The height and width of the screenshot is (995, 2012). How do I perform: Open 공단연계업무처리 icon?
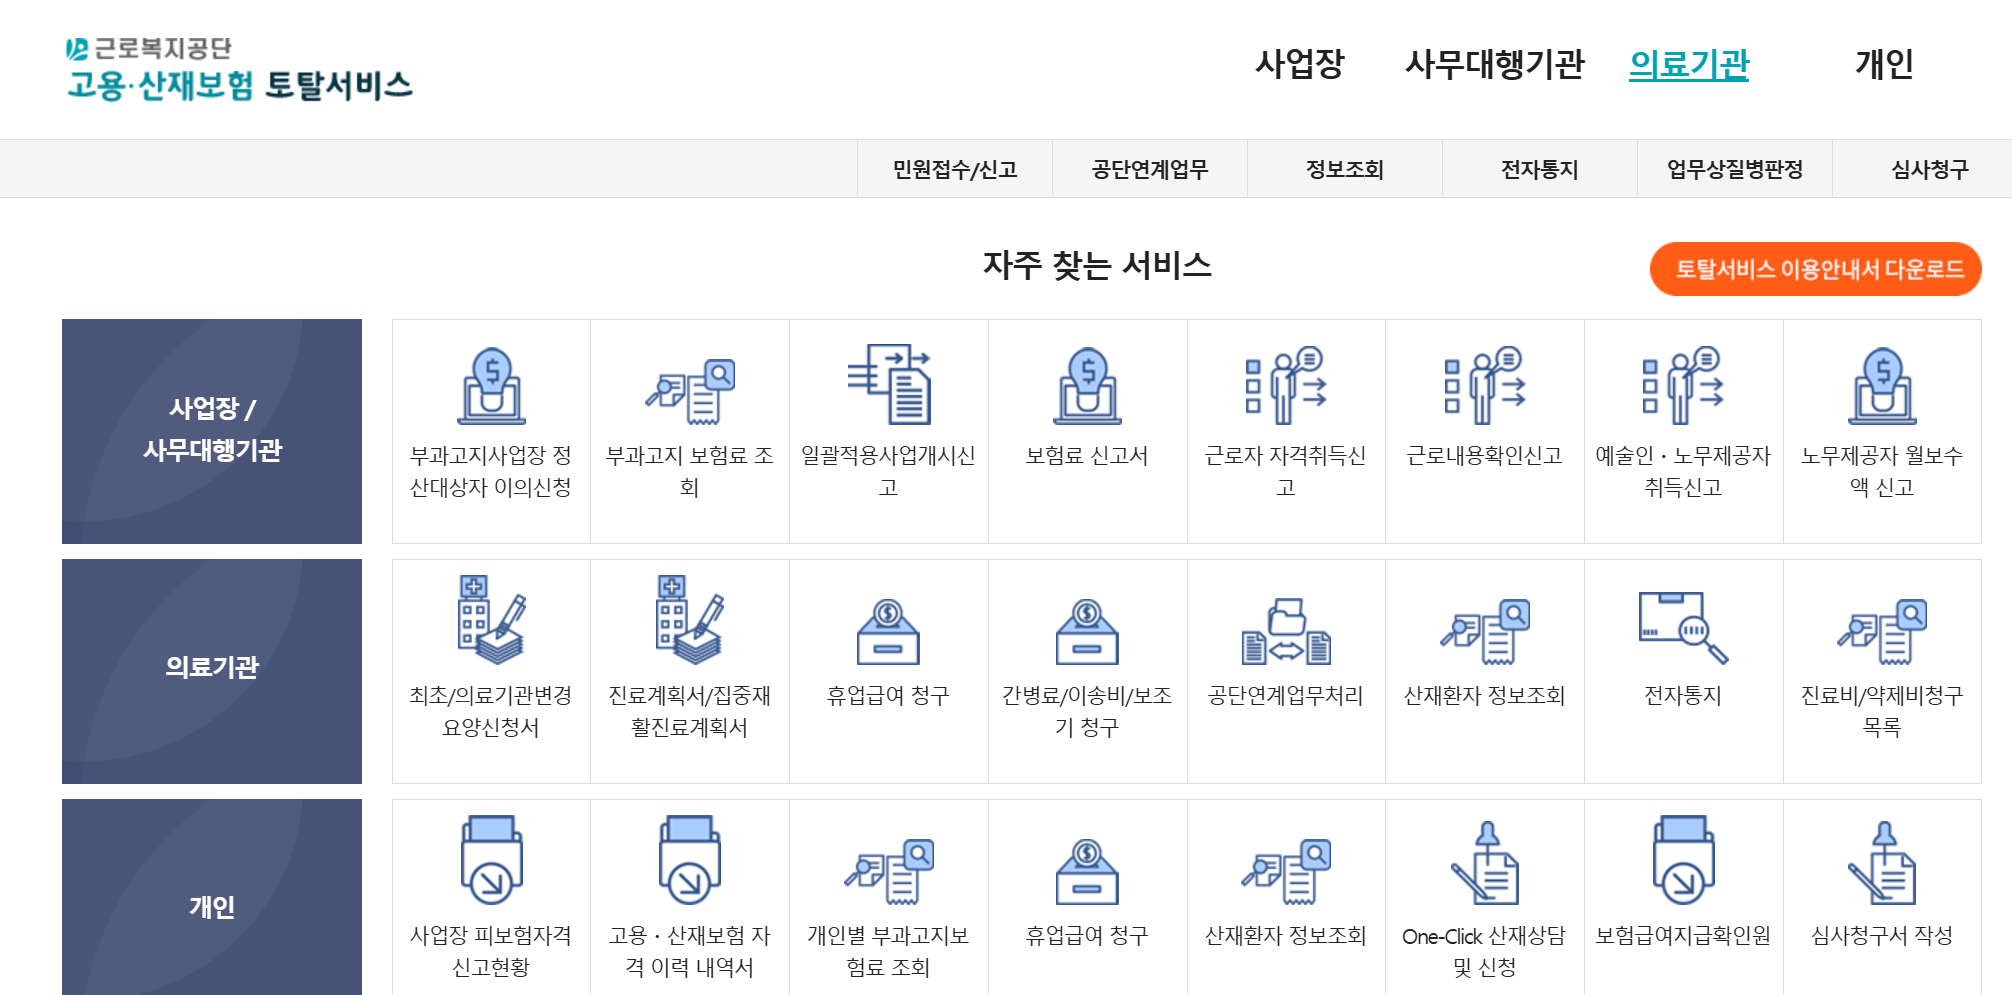click(1286, 632)
